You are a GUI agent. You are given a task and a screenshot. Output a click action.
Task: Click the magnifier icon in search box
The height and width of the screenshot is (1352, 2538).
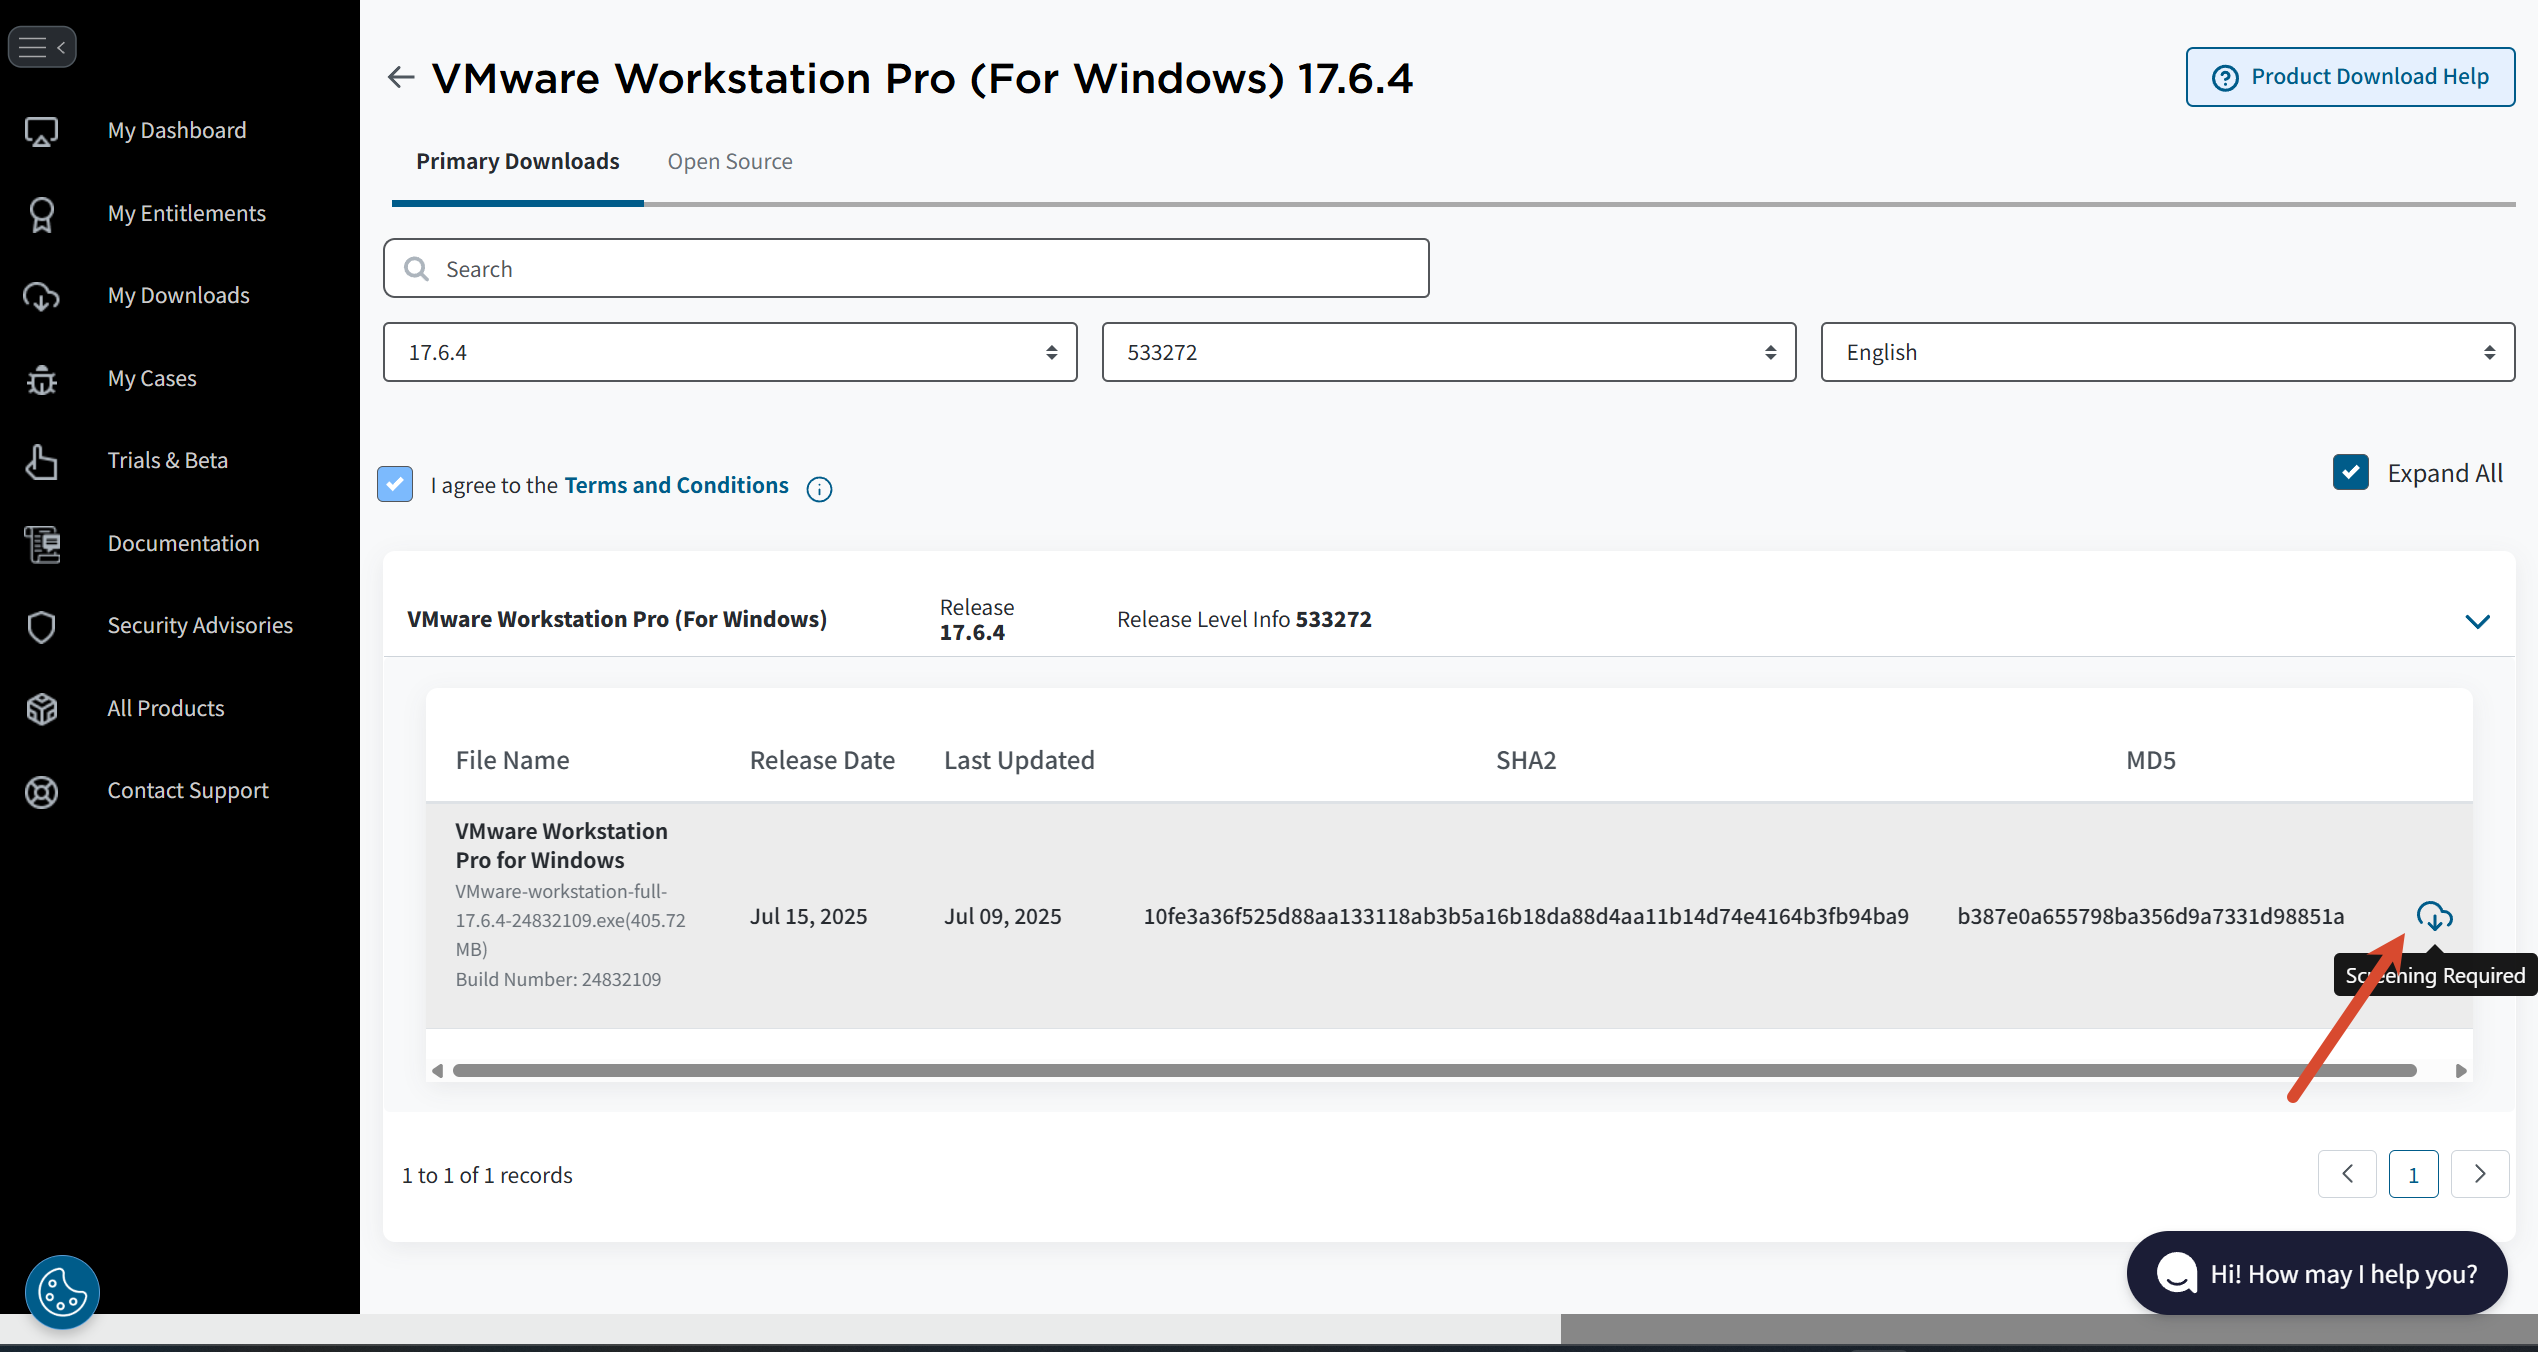coord(416,269)
